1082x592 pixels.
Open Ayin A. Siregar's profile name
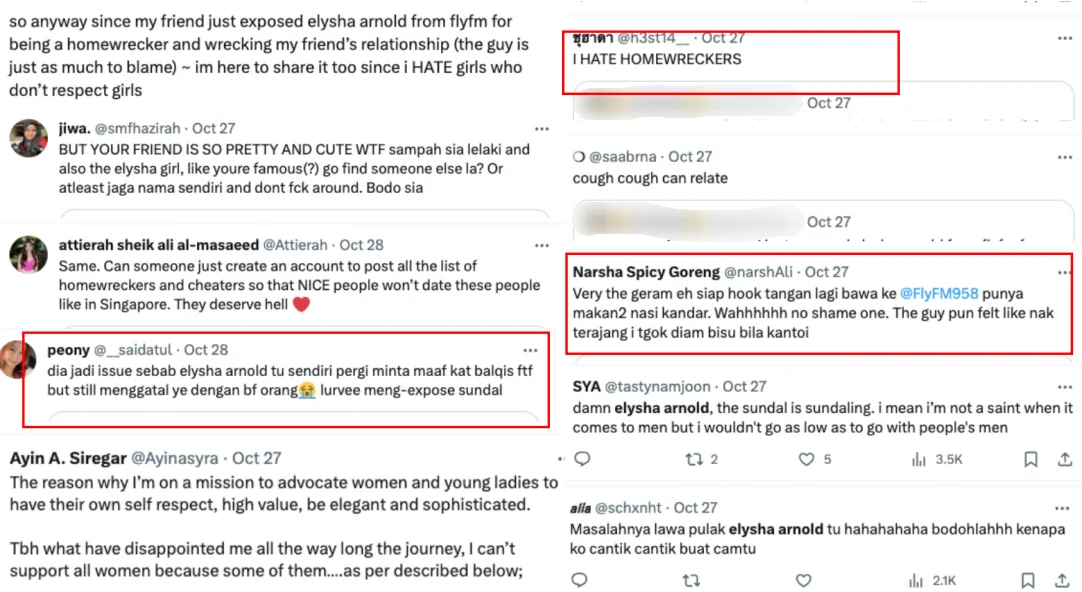pos(68,458)
